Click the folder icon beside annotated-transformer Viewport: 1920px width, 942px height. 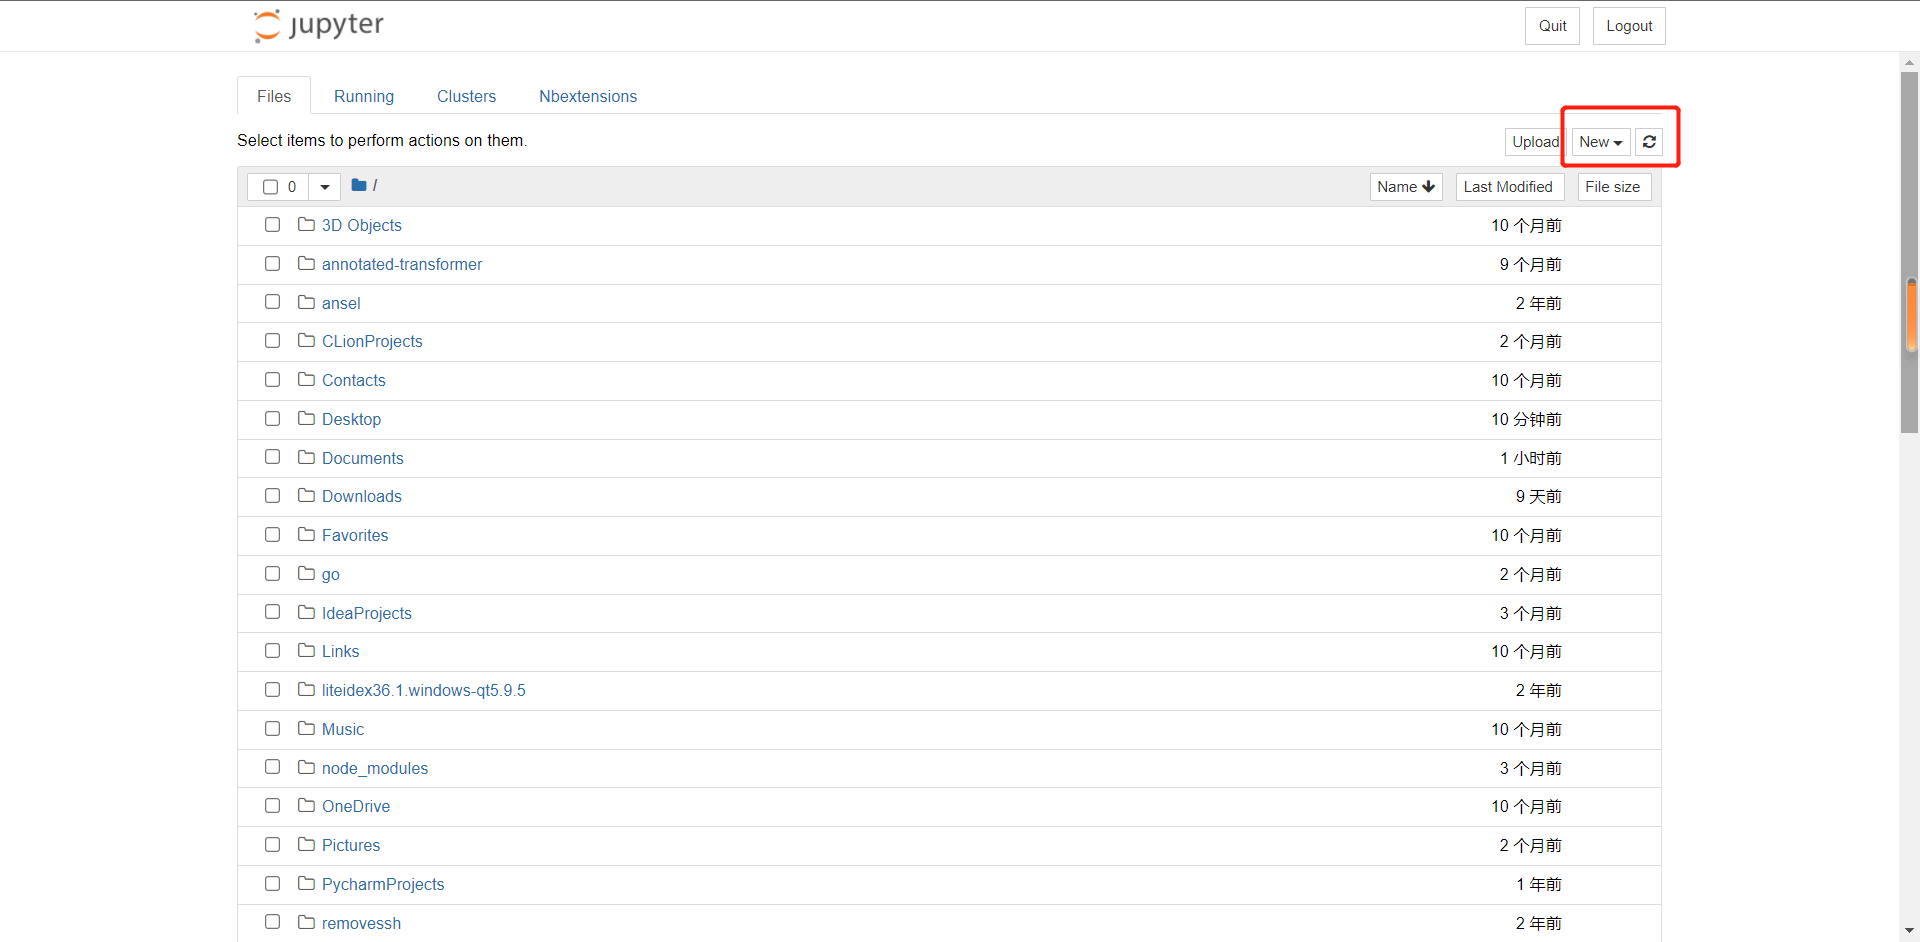click(x=306, y=264)
